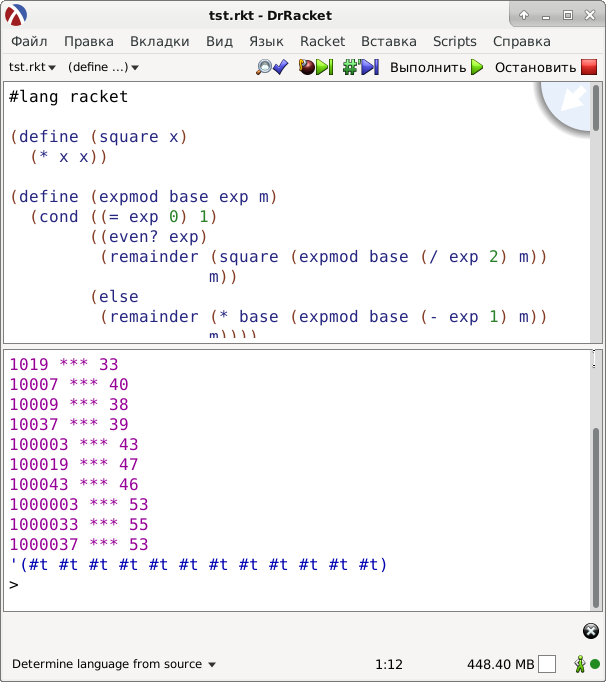Click the running man background expansion icon

(579, 664)
